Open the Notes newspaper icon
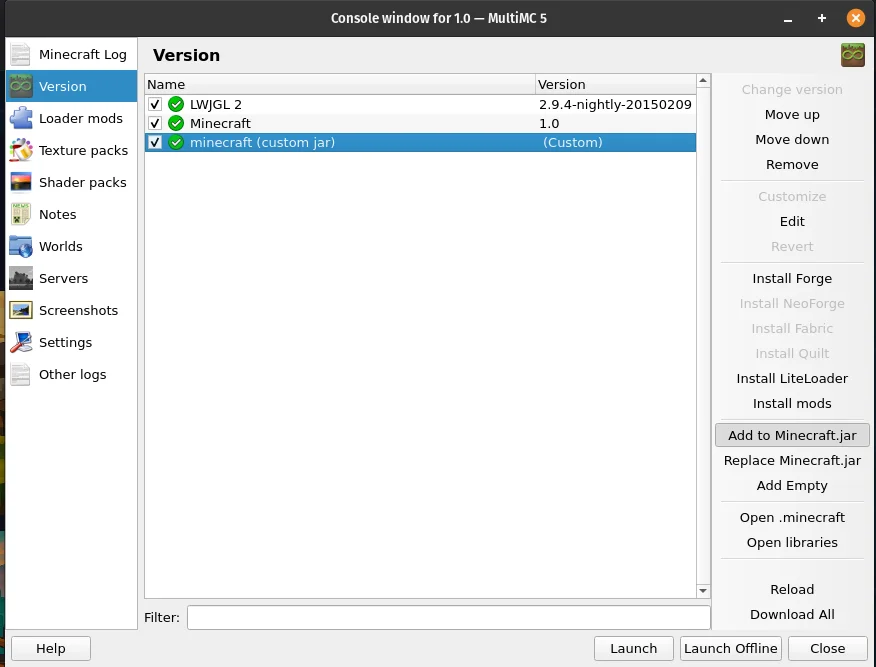Screen dimensions: 876x667 (21, 214)
